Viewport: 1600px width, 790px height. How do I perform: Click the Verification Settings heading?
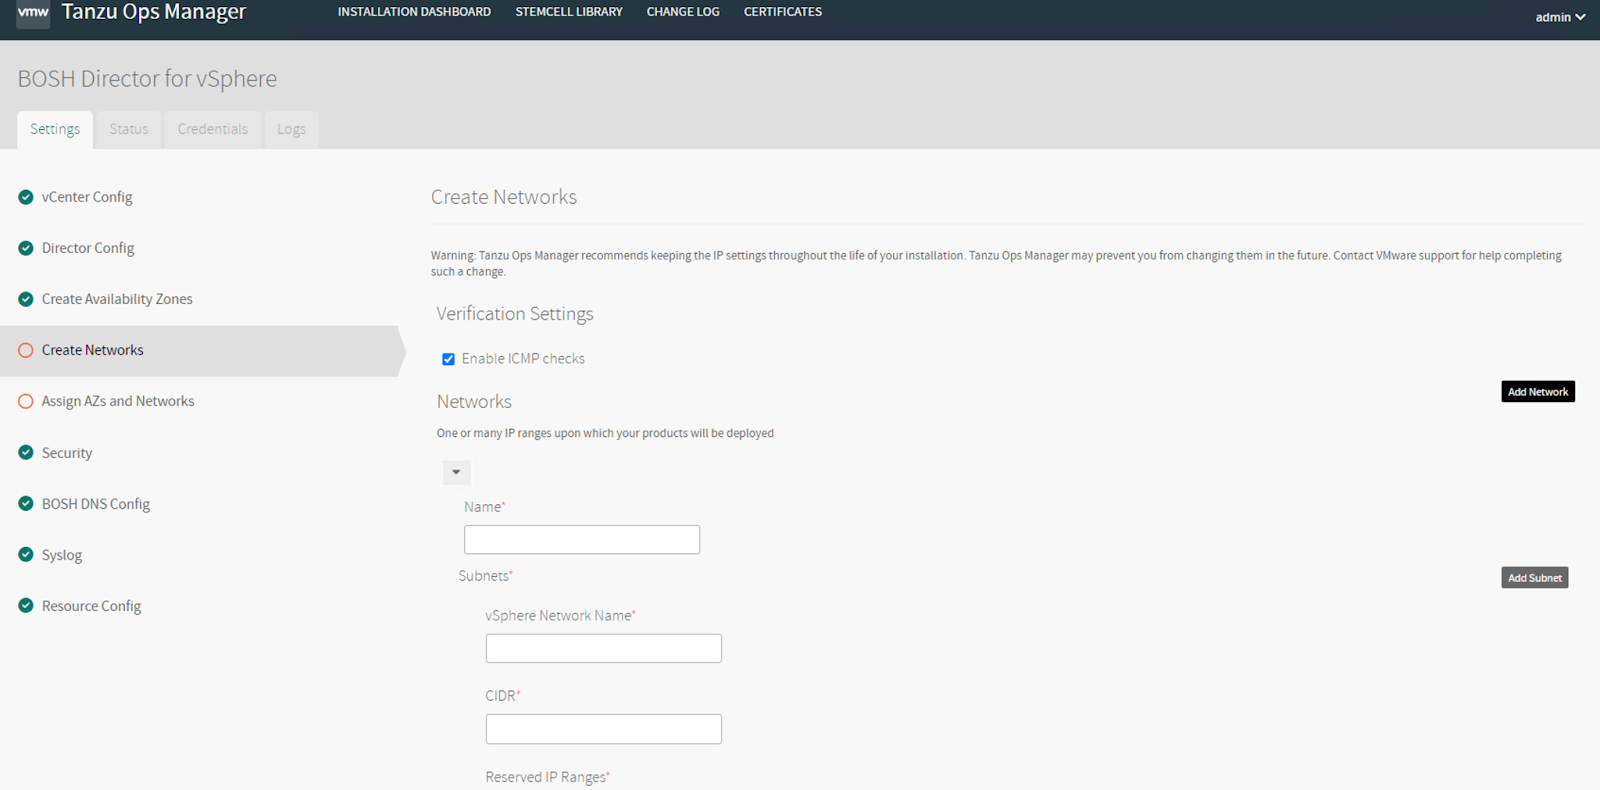[x=515, y=314]
